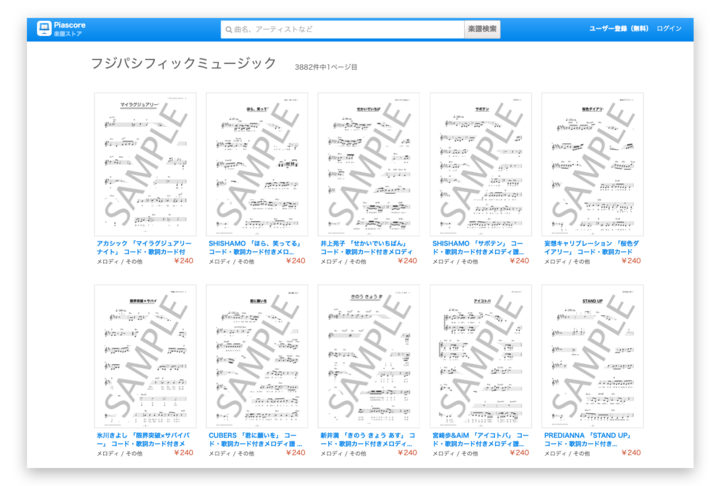Open the 限界突破×サバイバー sheet thumbnail
720x486 pixels.
tap(145, 356)
